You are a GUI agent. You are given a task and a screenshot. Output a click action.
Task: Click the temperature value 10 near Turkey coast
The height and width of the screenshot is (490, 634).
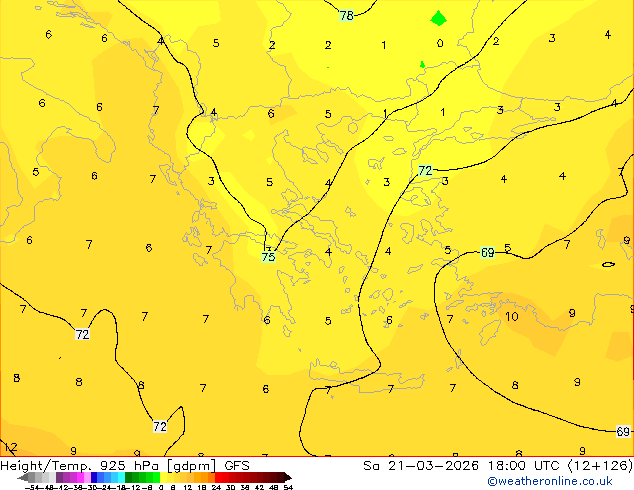(x=511, y=317)
